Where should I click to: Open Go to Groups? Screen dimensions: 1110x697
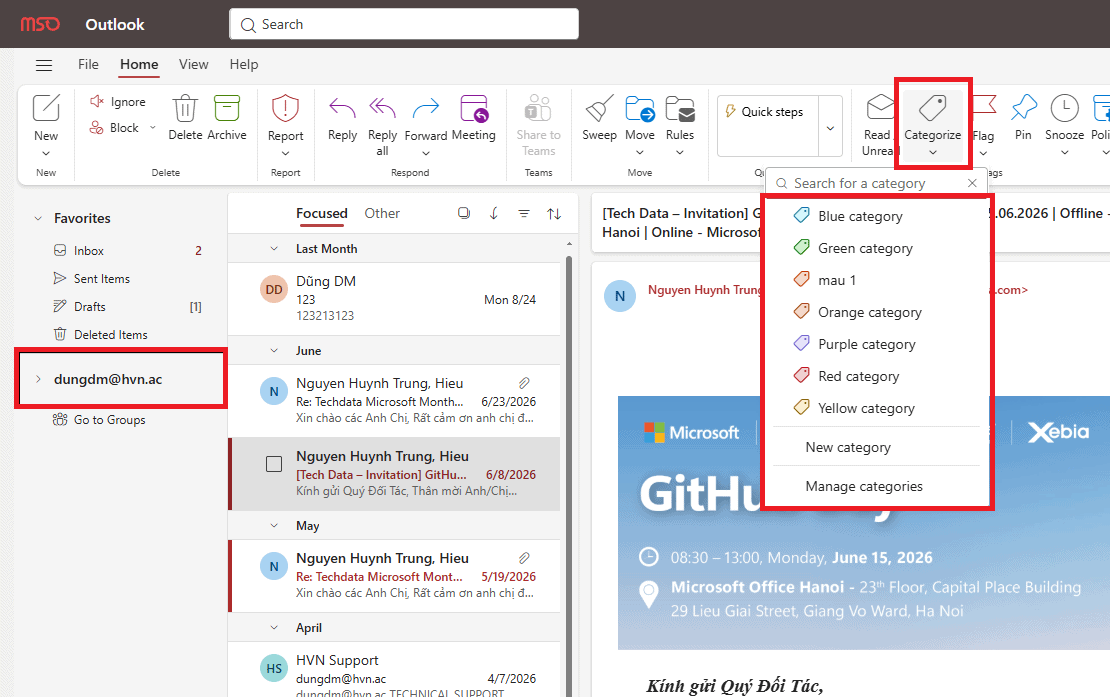[110, 420]
